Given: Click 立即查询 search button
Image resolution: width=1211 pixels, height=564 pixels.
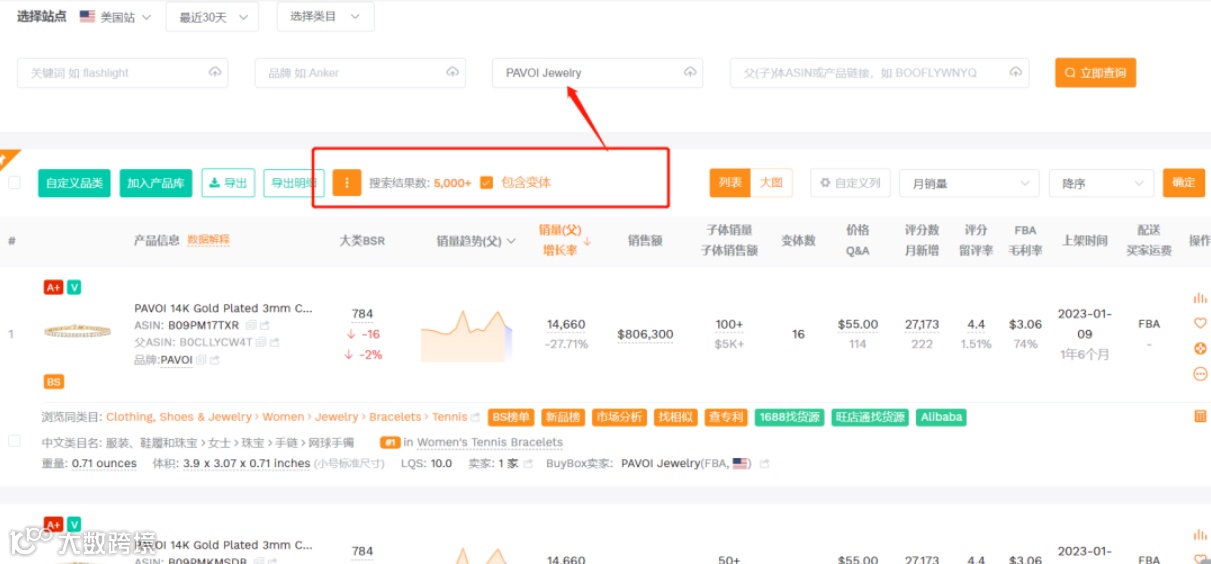Looking at the screenshot, I should tap(1095, 73).
